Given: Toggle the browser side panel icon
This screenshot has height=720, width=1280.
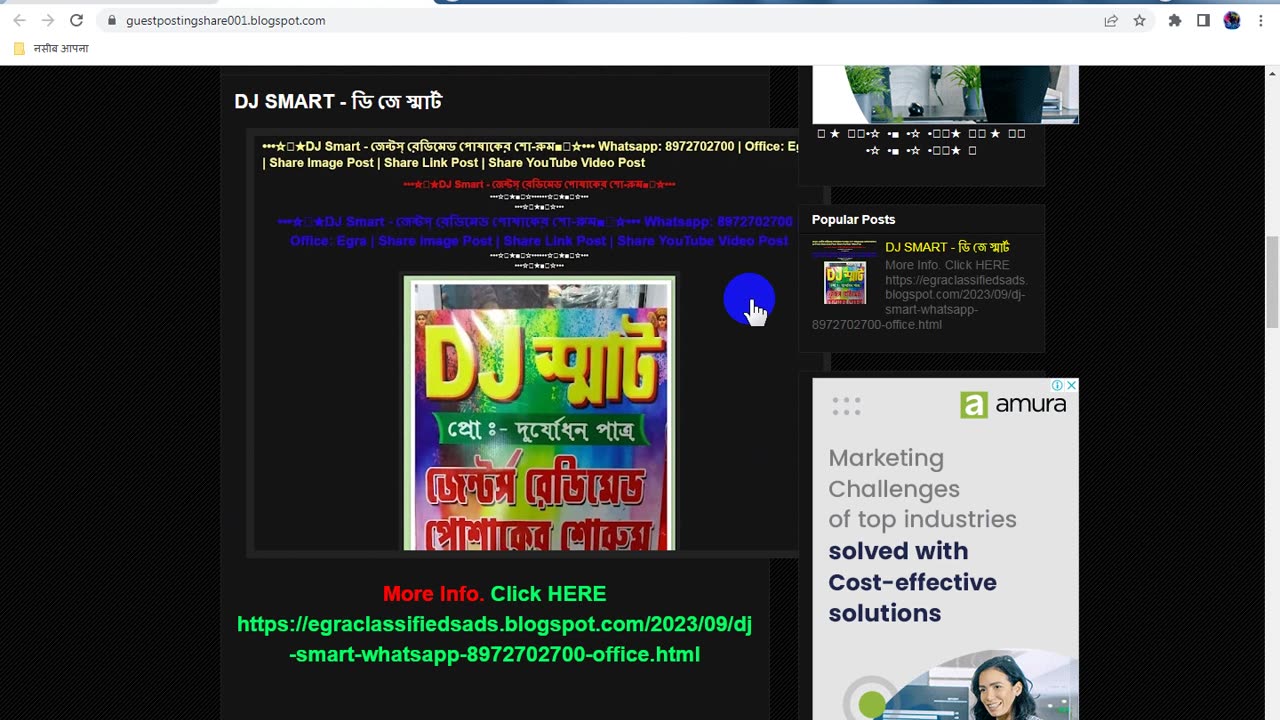Looking at the screenshot, I should (x=1203, y=20).
